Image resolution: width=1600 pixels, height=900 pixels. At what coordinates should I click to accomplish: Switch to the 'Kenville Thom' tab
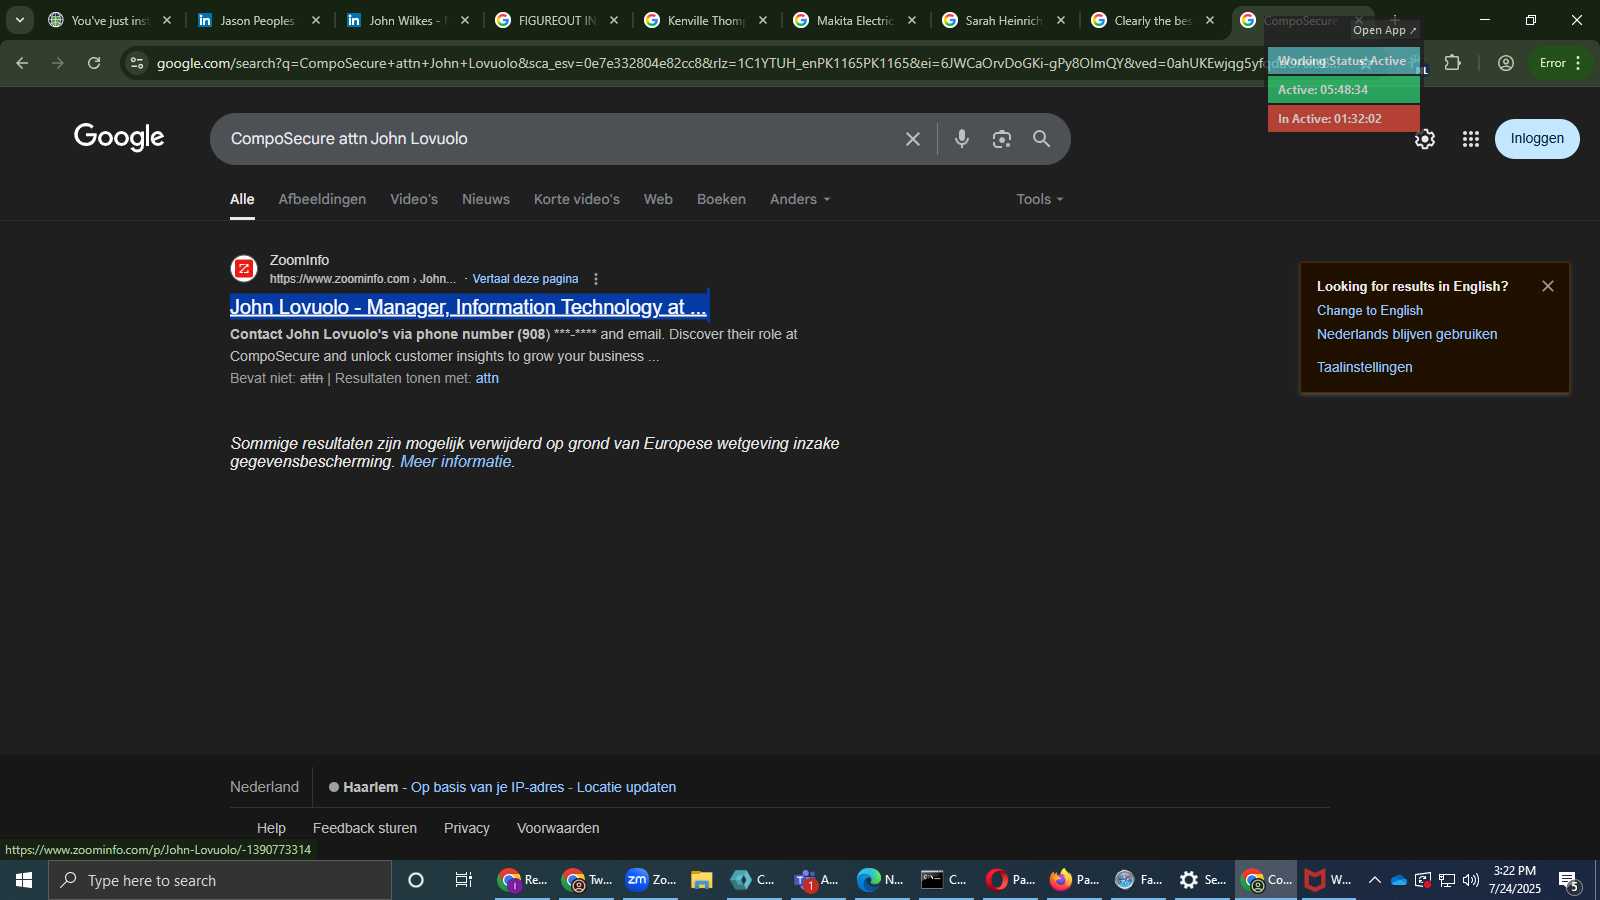pos(706,20)
